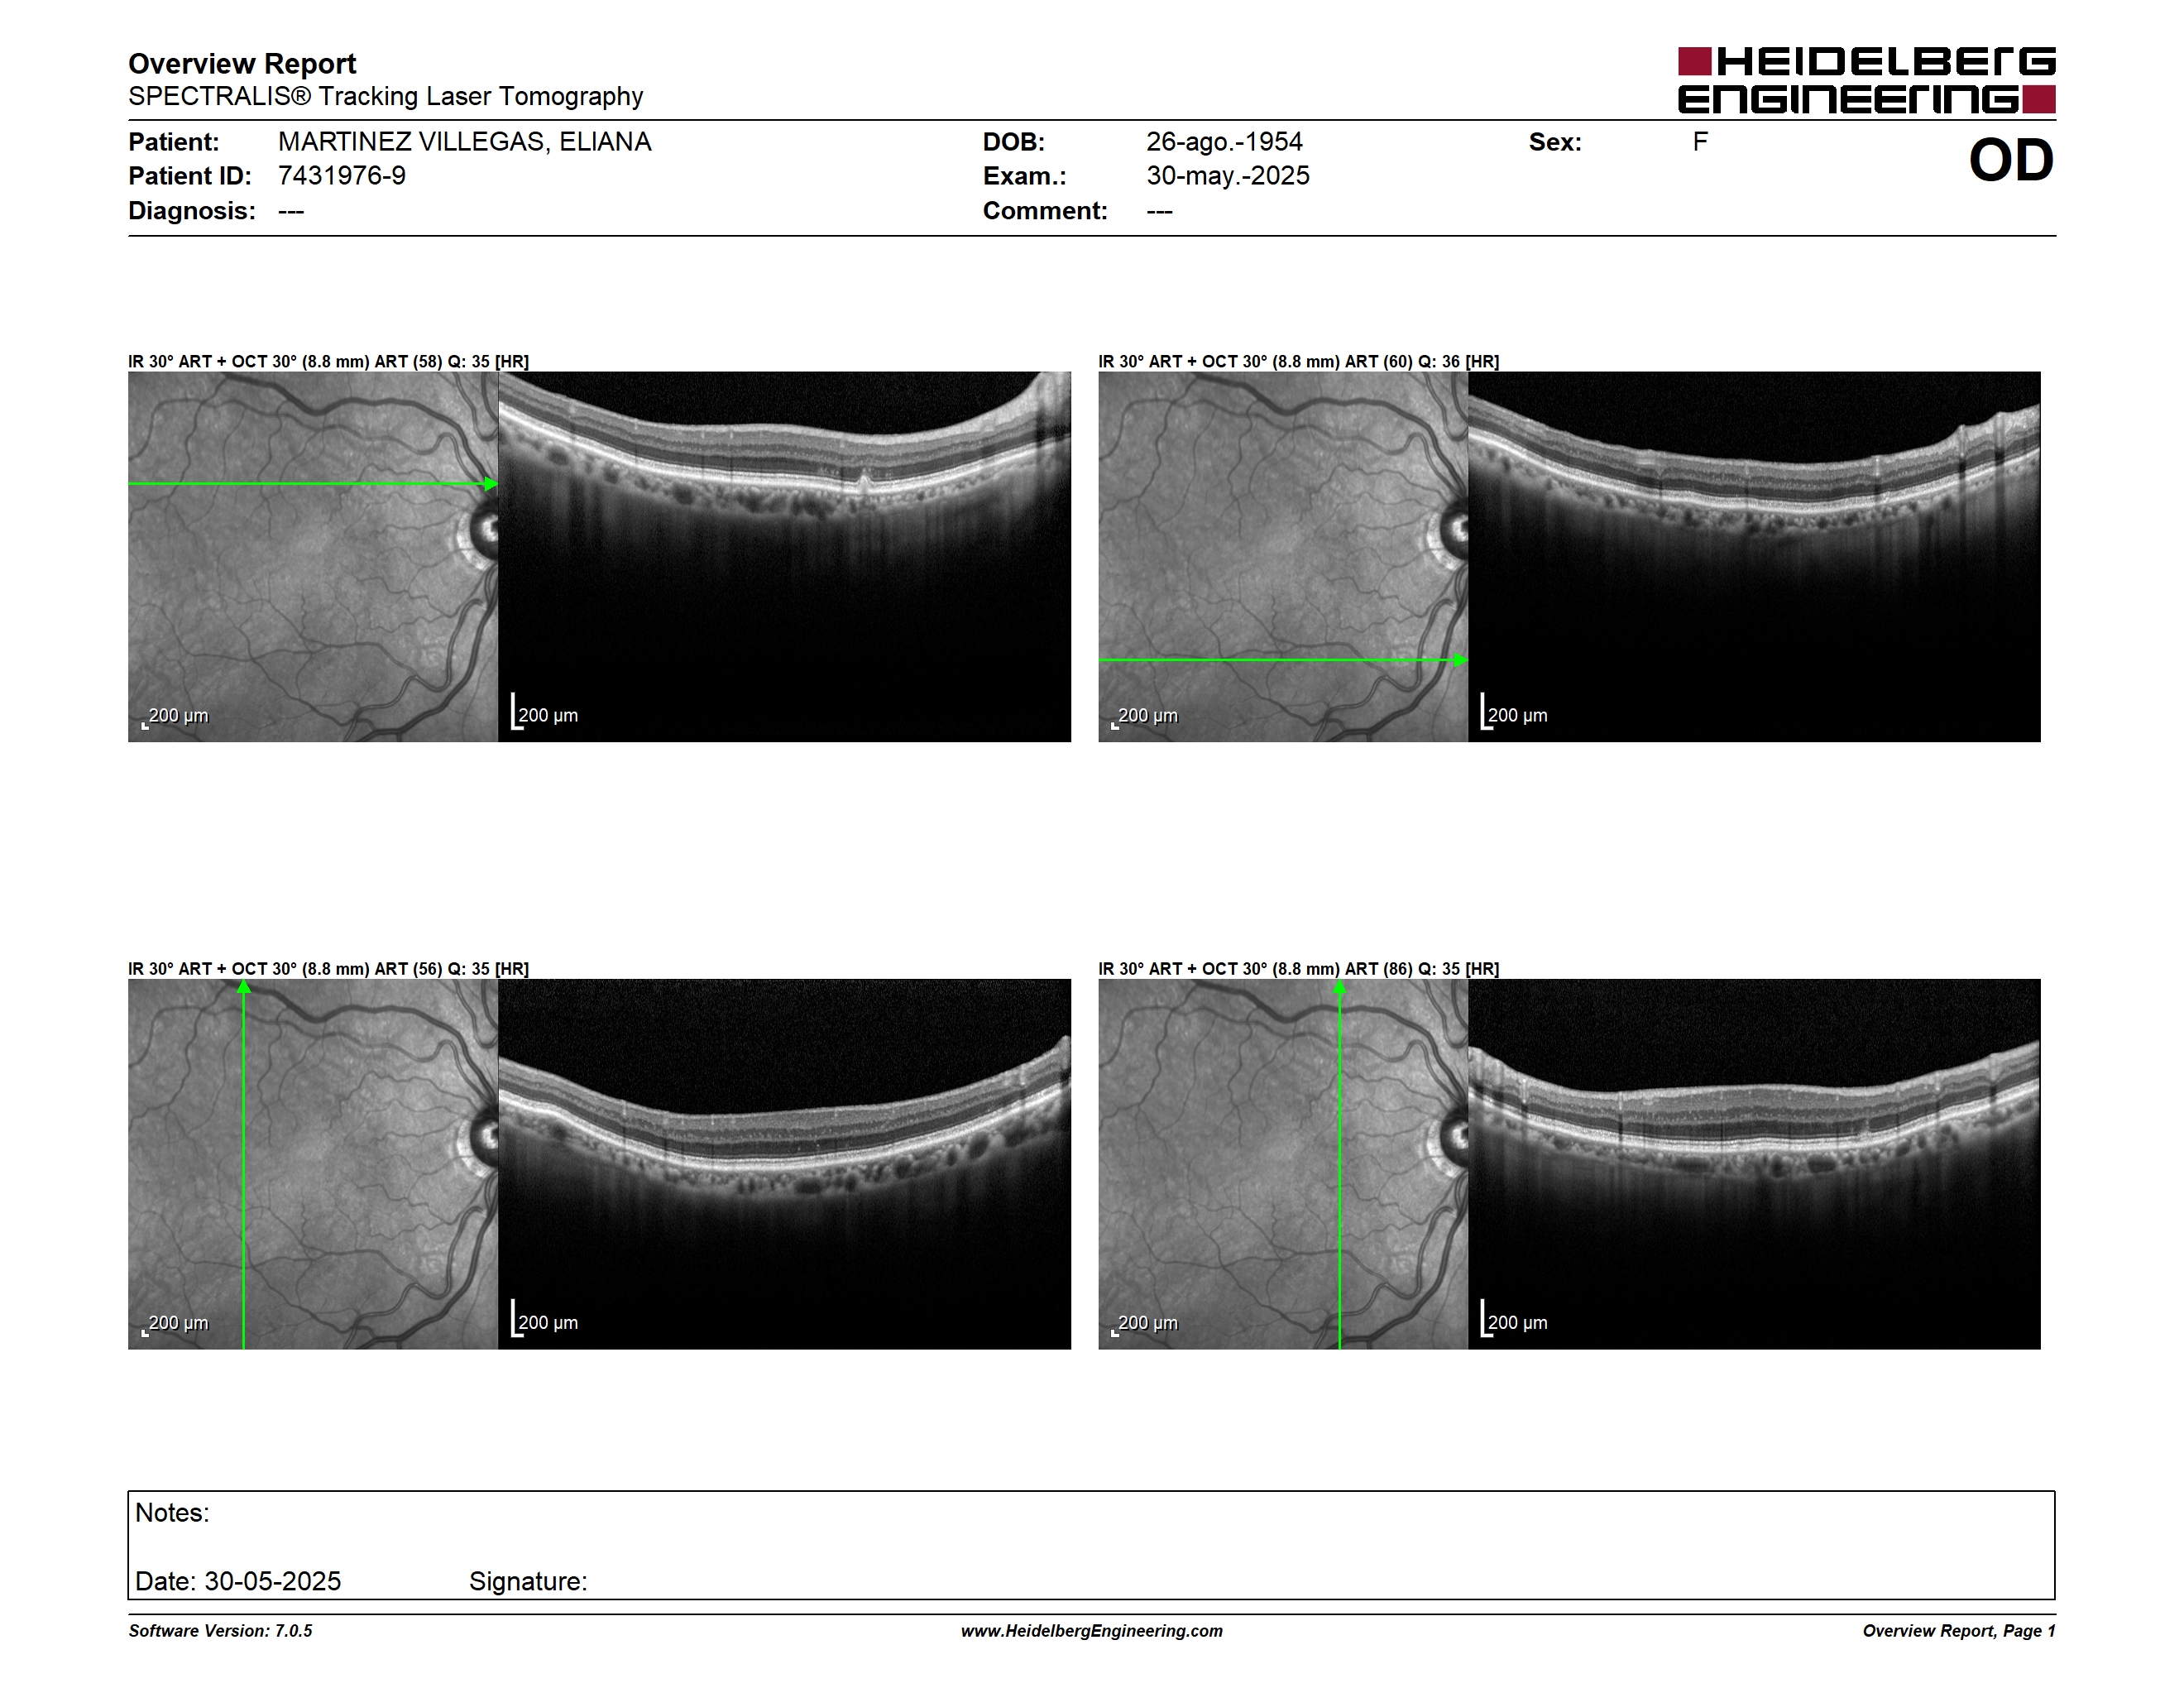Click 200 µm scale bar in bottom-right OCT scan
This screenshot has height=1688, width=2184.
[1514, 1319]
